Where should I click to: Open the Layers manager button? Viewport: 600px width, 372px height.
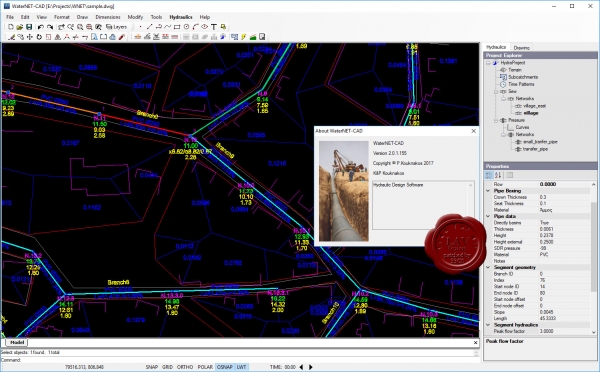tap(116, 27)
